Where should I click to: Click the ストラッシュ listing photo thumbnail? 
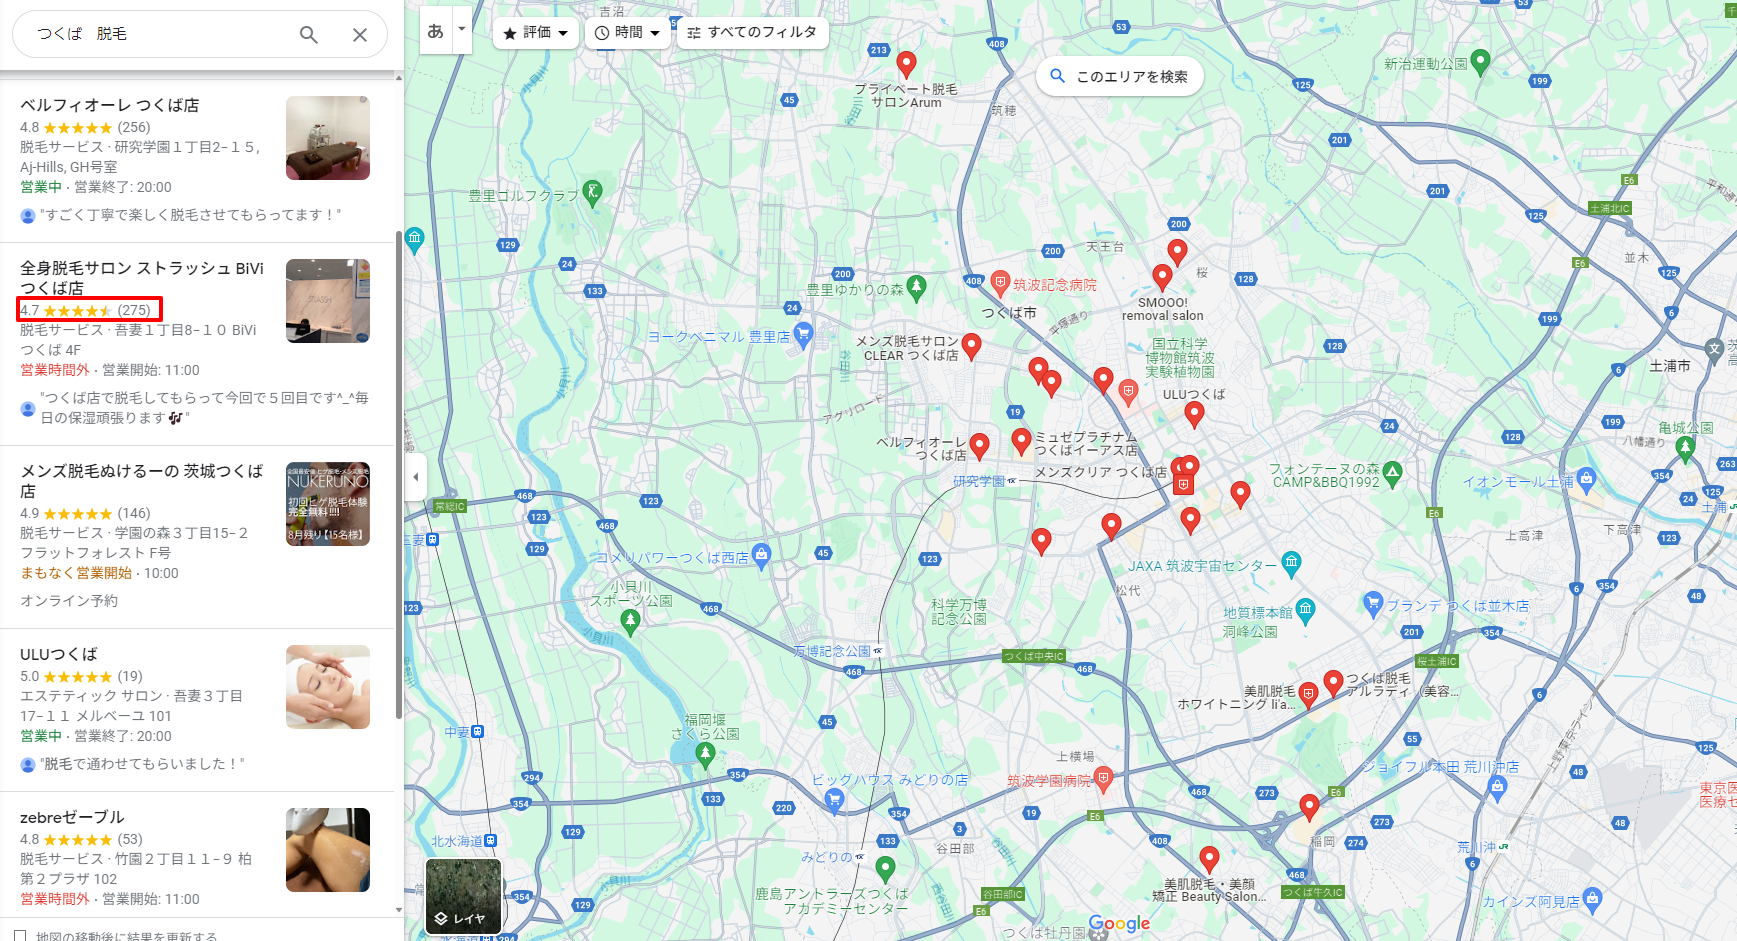coord(328,301)
